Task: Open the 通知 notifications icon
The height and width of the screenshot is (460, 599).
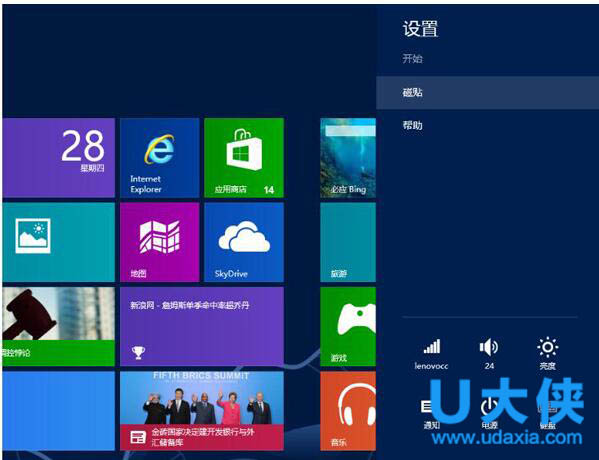Action: pyautogui.click(x=431, y=414)
